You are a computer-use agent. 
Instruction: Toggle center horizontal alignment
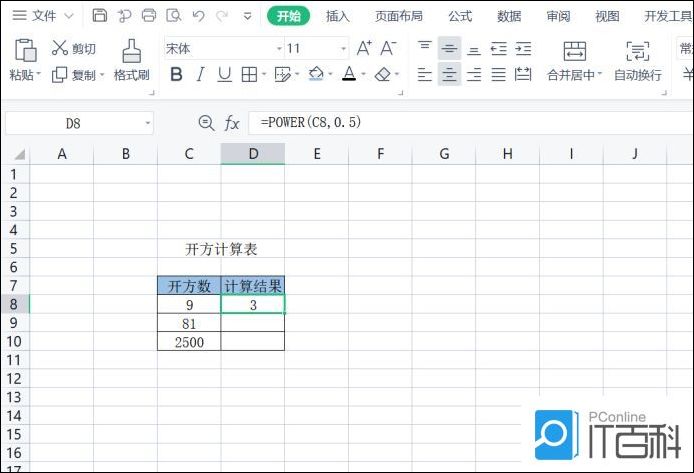point(449,74)
